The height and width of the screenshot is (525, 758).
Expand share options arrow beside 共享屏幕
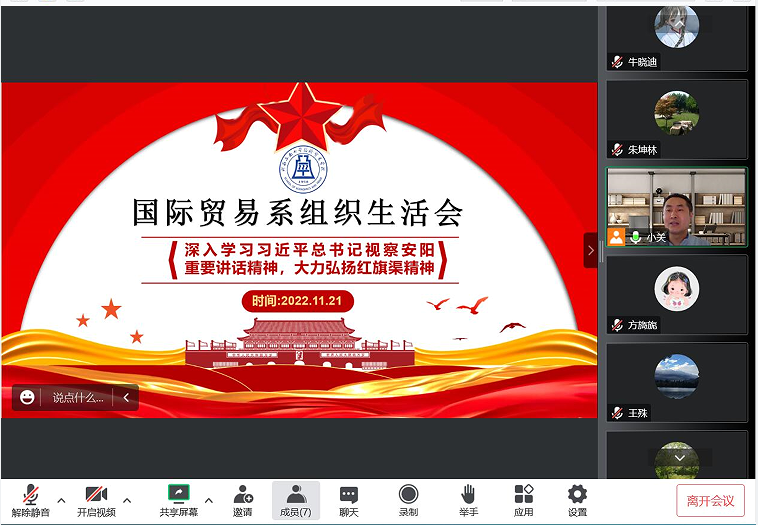(208, 499)
